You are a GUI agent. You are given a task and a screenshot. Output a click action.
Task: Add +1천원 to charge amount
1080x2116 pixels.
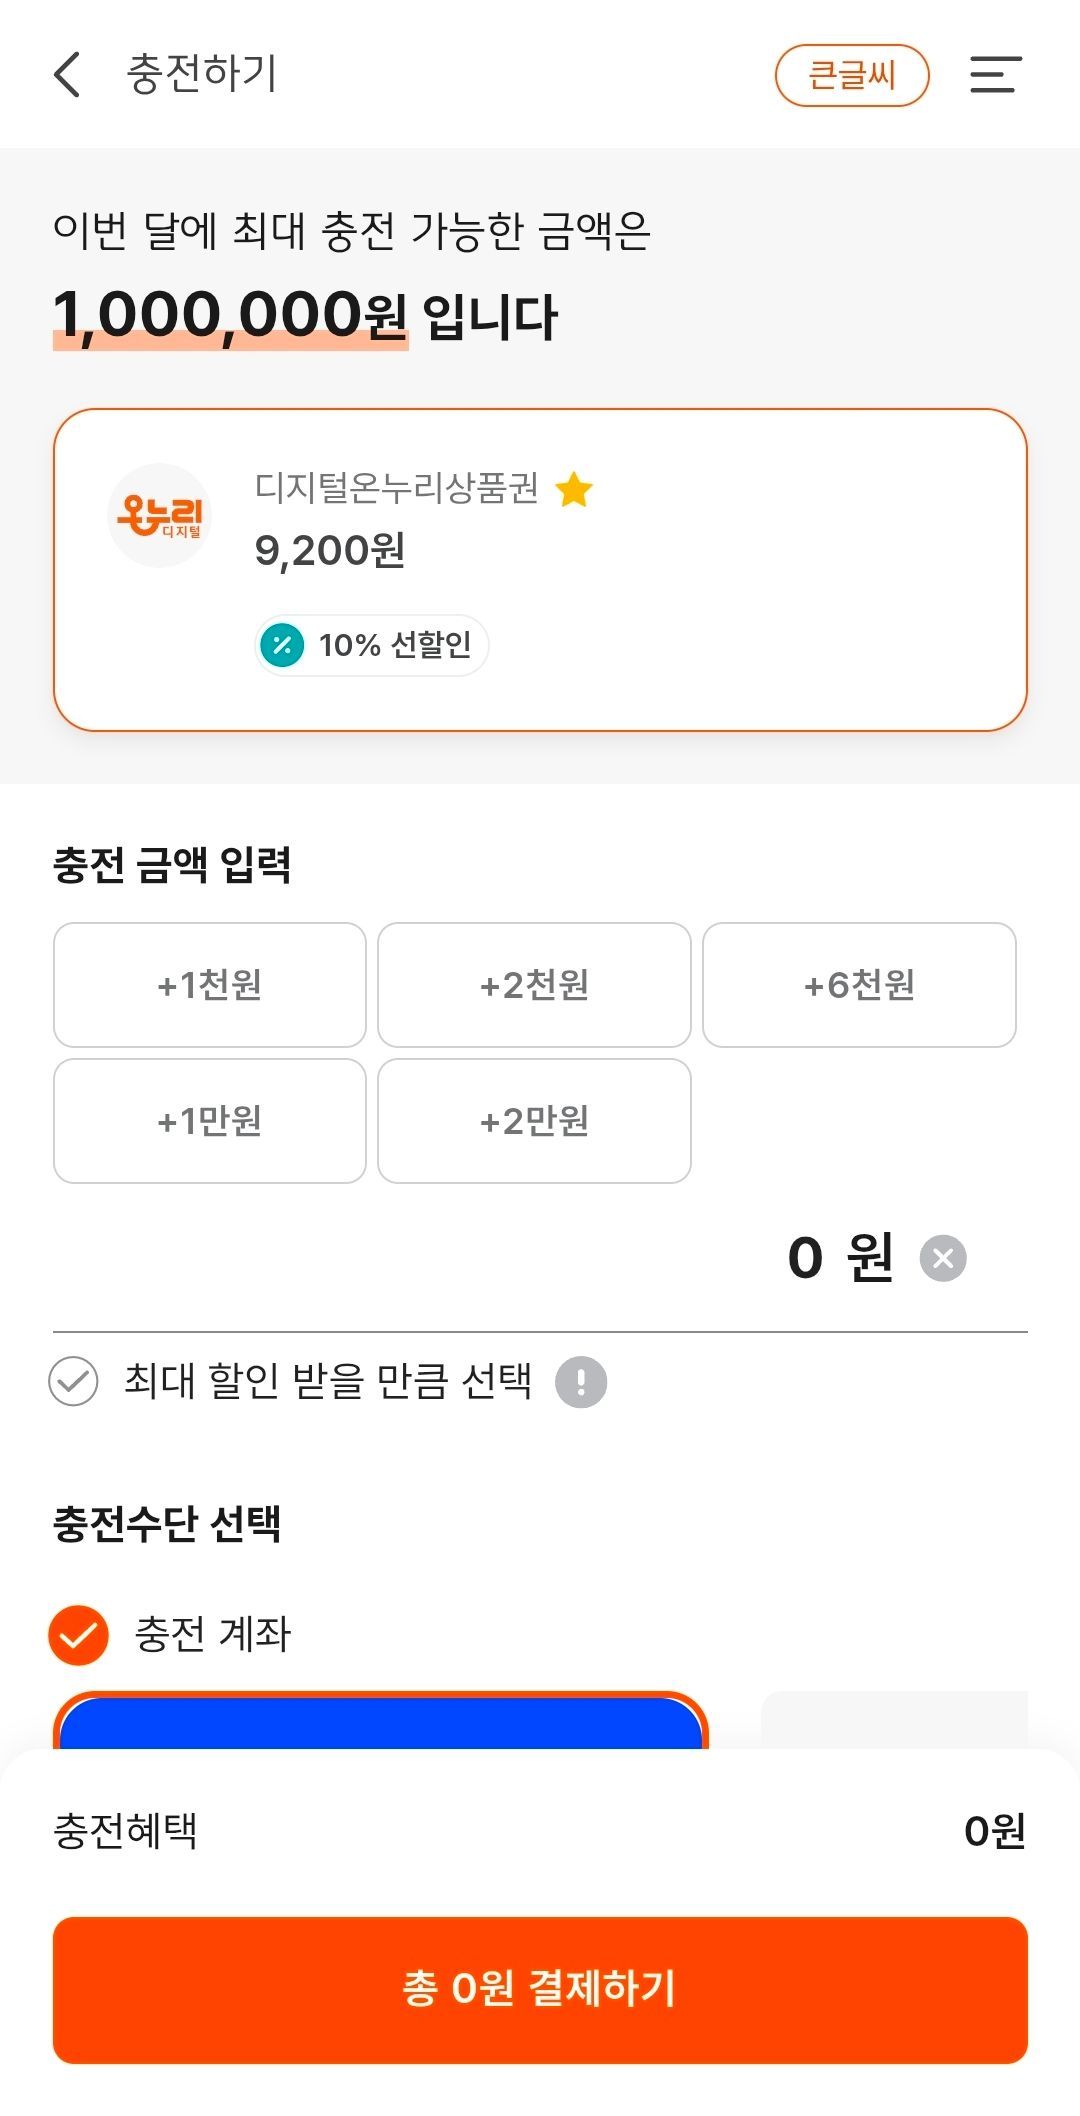[x=210, y=985]
